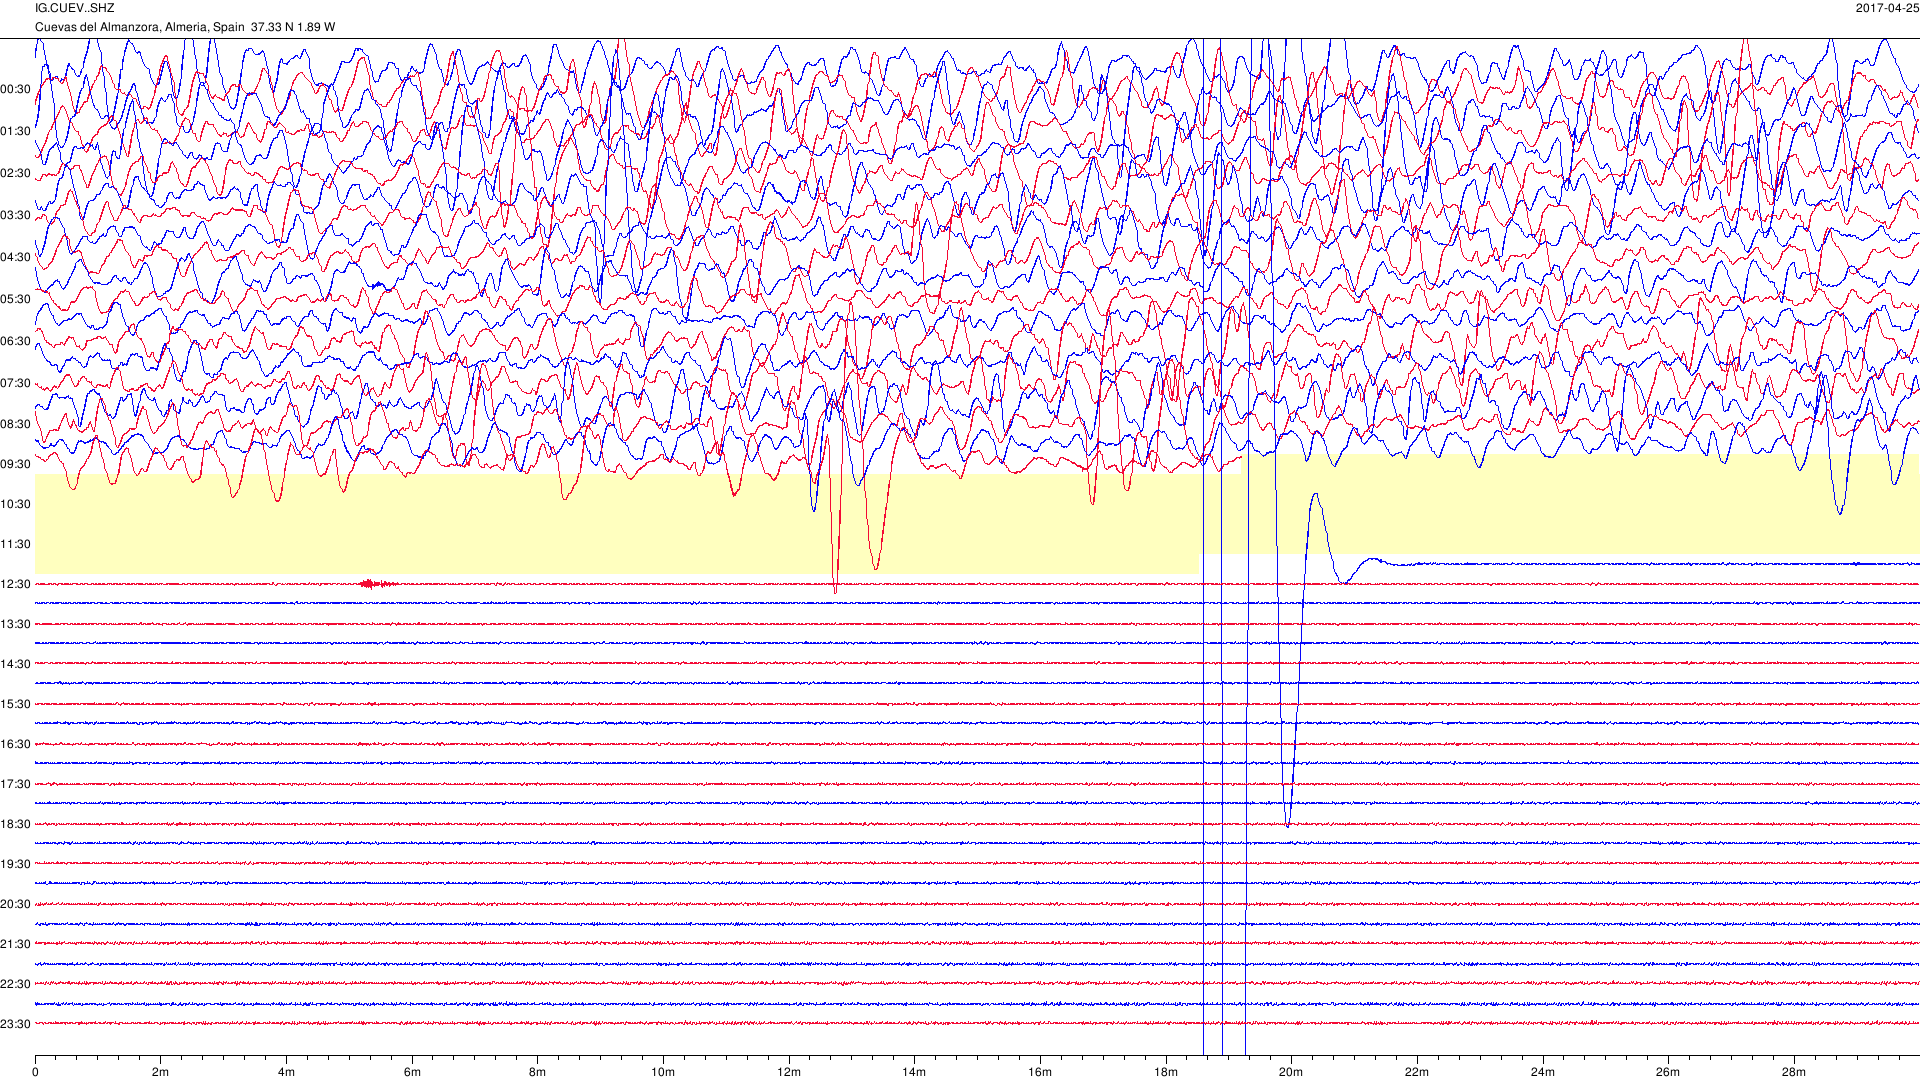Select the 10:30 time label

[15, 505]
